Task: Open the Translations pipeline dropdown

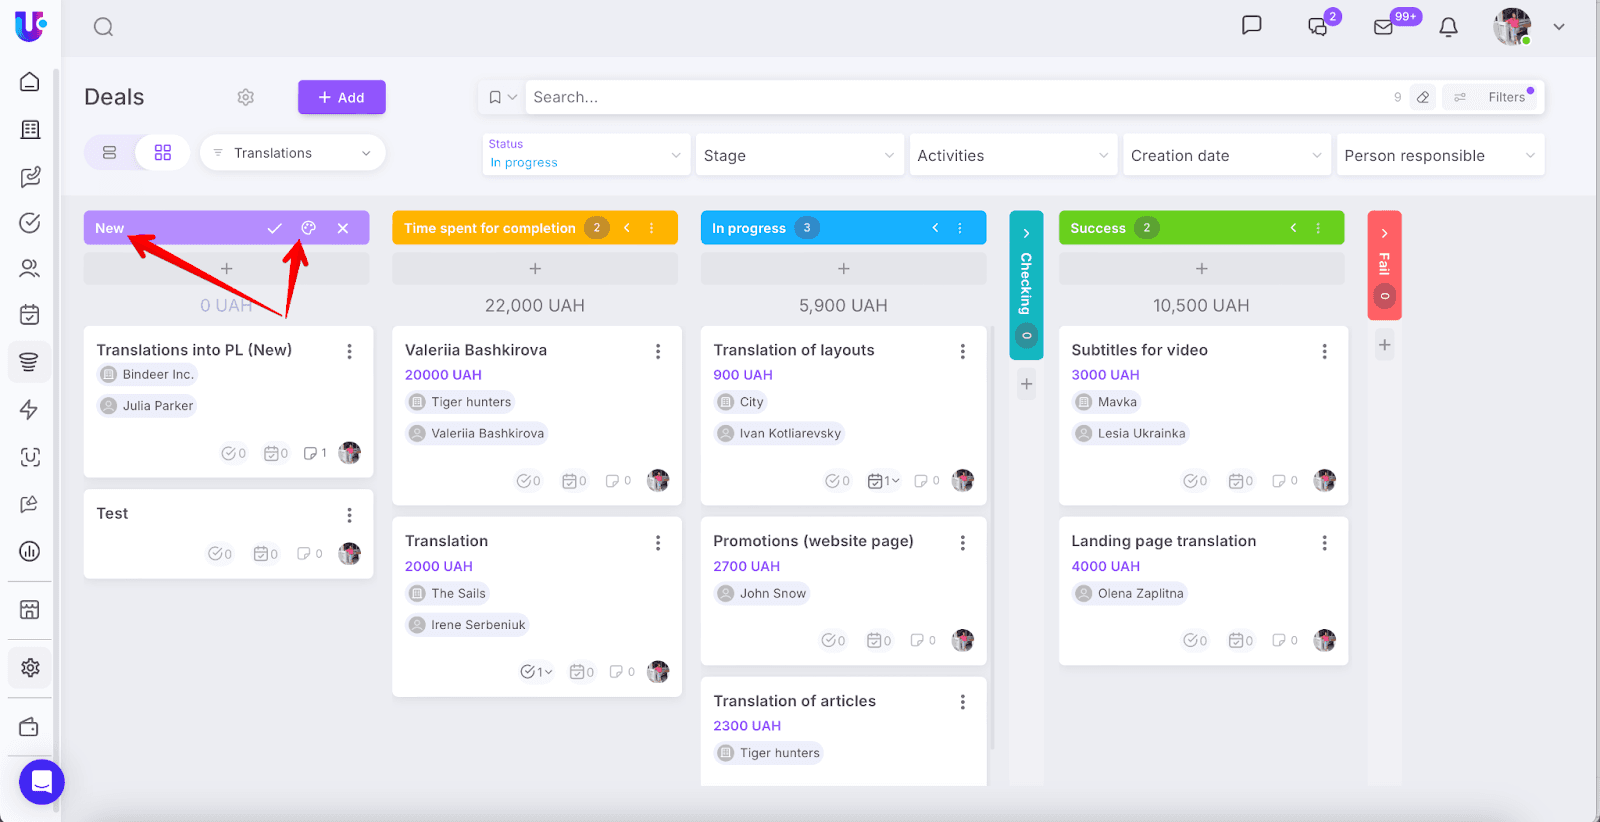Action: 292,153
